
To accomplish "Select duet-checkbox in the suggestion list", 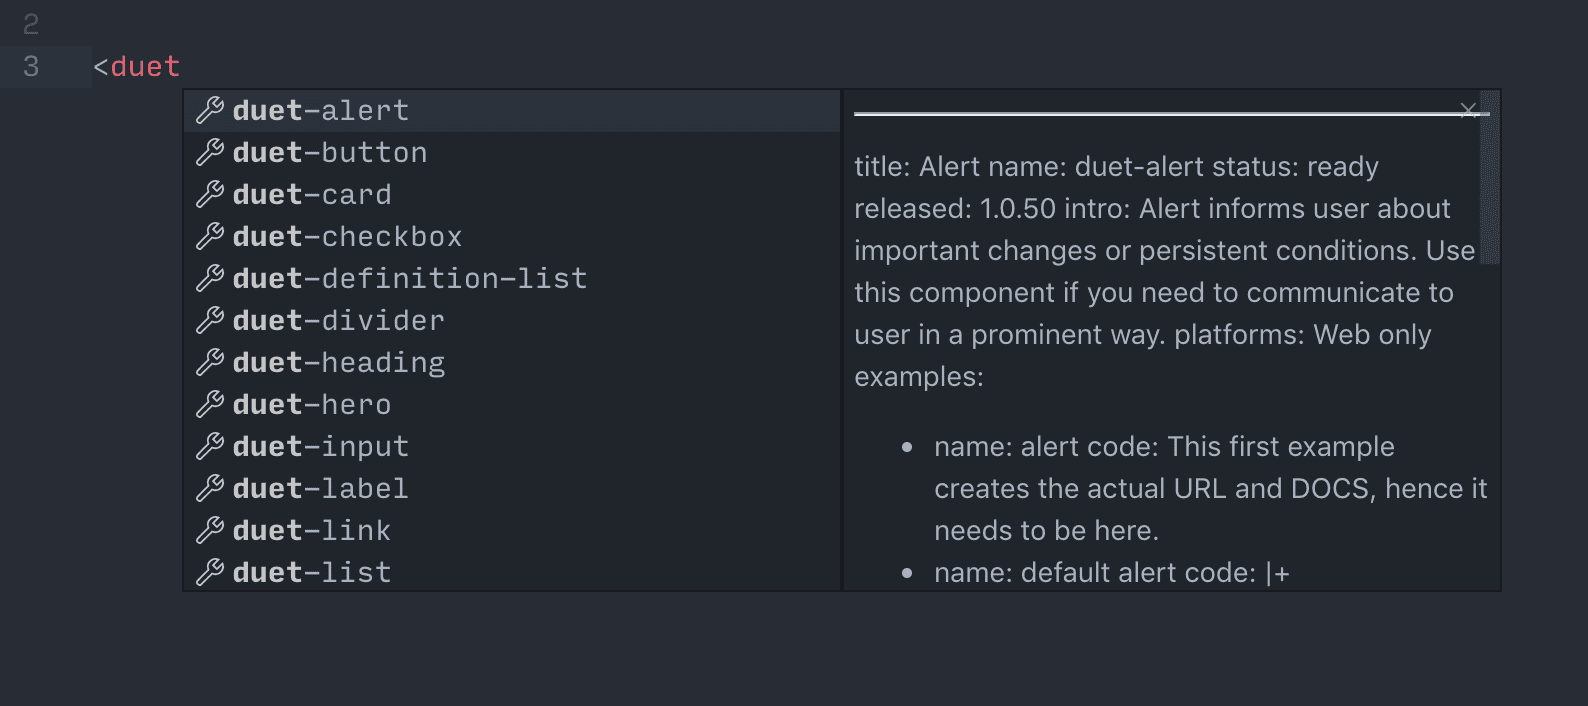I will pos(512,236).
